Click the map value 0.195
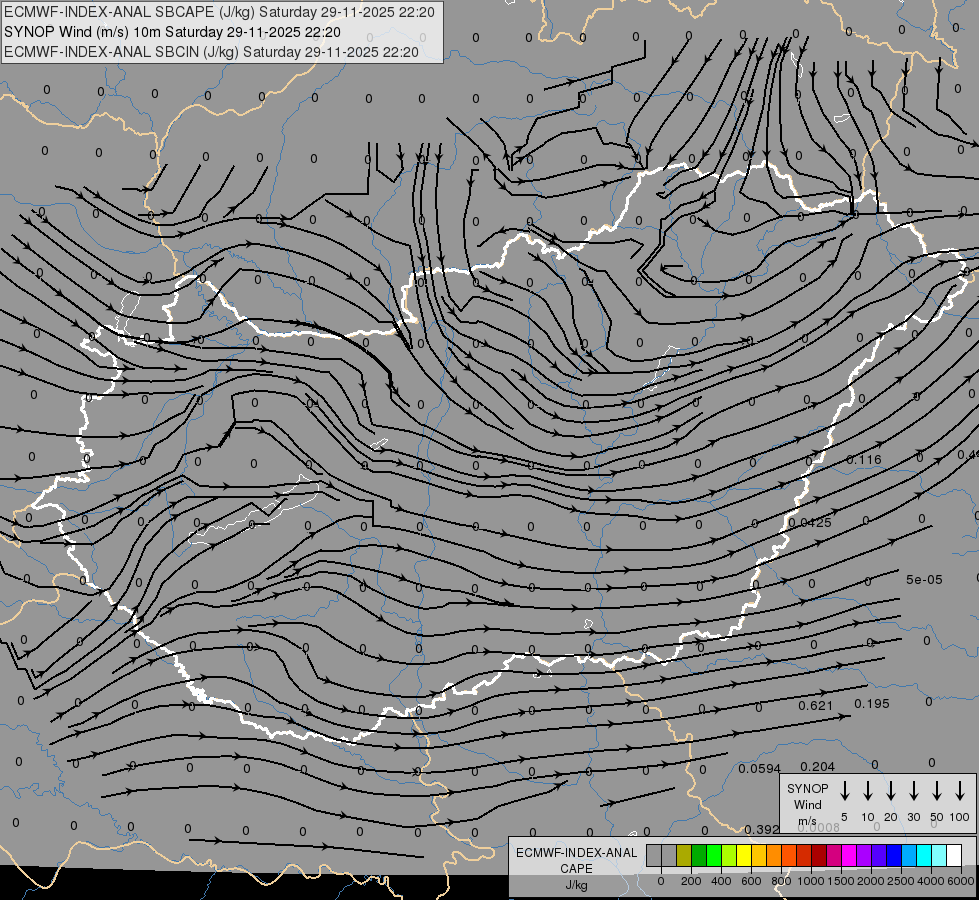Viewport: 979px width, 900px height. tap(872, 704)
